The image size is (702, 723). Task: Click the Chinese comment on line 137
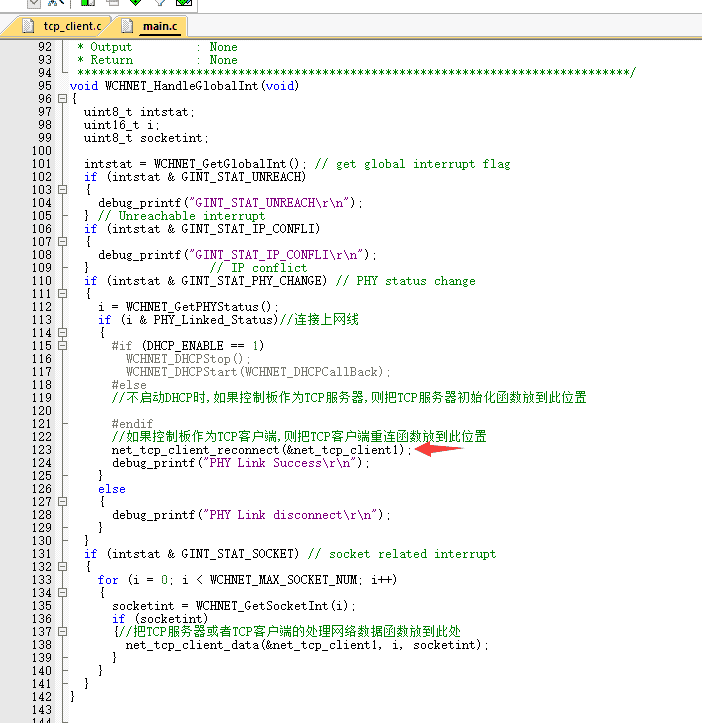[290, 632]
